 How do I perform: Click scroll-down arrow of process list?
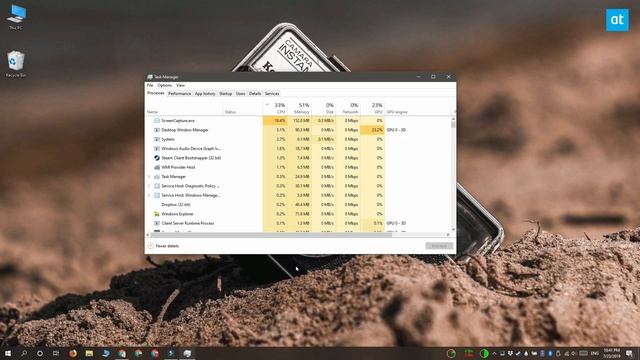pos(453,230)
